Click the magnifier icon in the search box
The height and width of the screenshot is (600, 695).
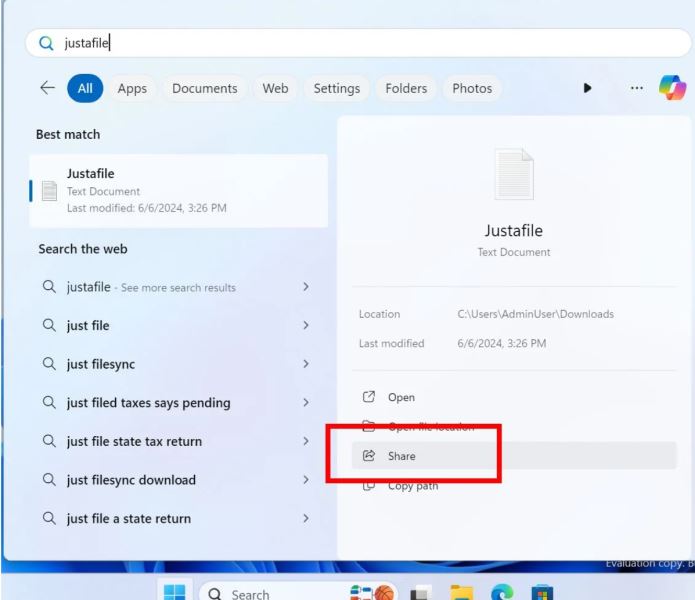(x=46, y=43)
